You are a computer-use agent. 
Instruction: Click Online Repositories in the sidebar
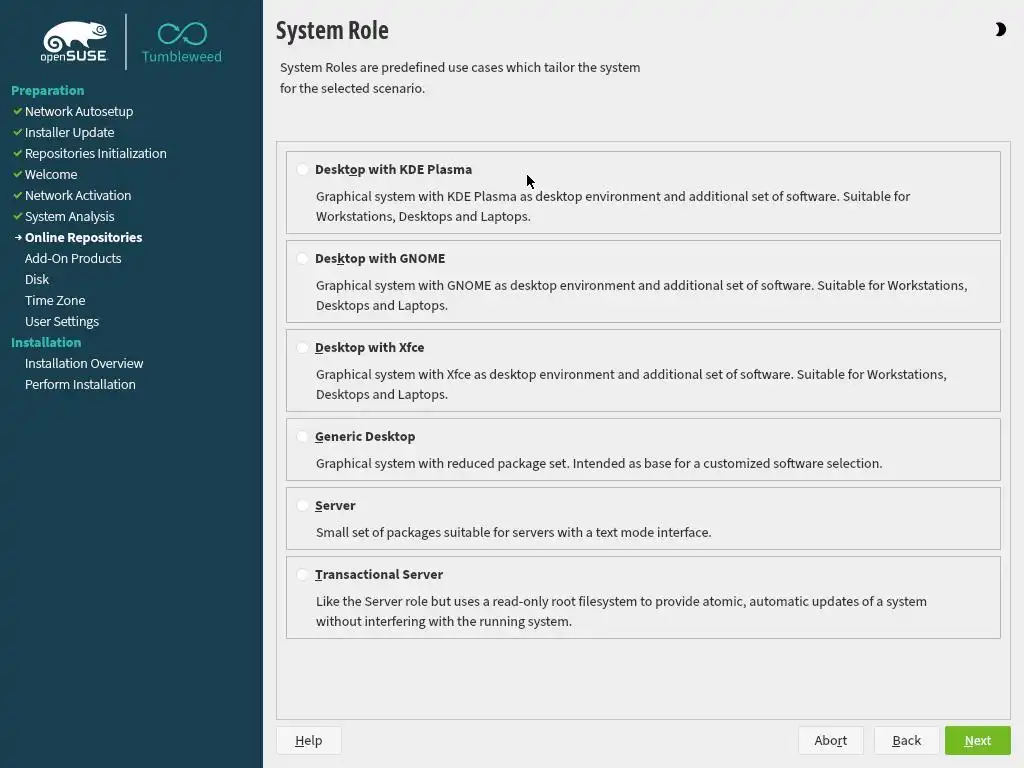click(x=83, y=237)
